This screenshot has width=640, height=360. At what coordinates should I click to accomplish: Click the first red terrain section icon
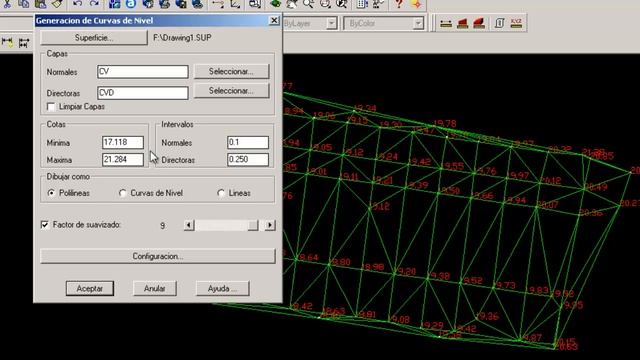click(x=462, y=23)
